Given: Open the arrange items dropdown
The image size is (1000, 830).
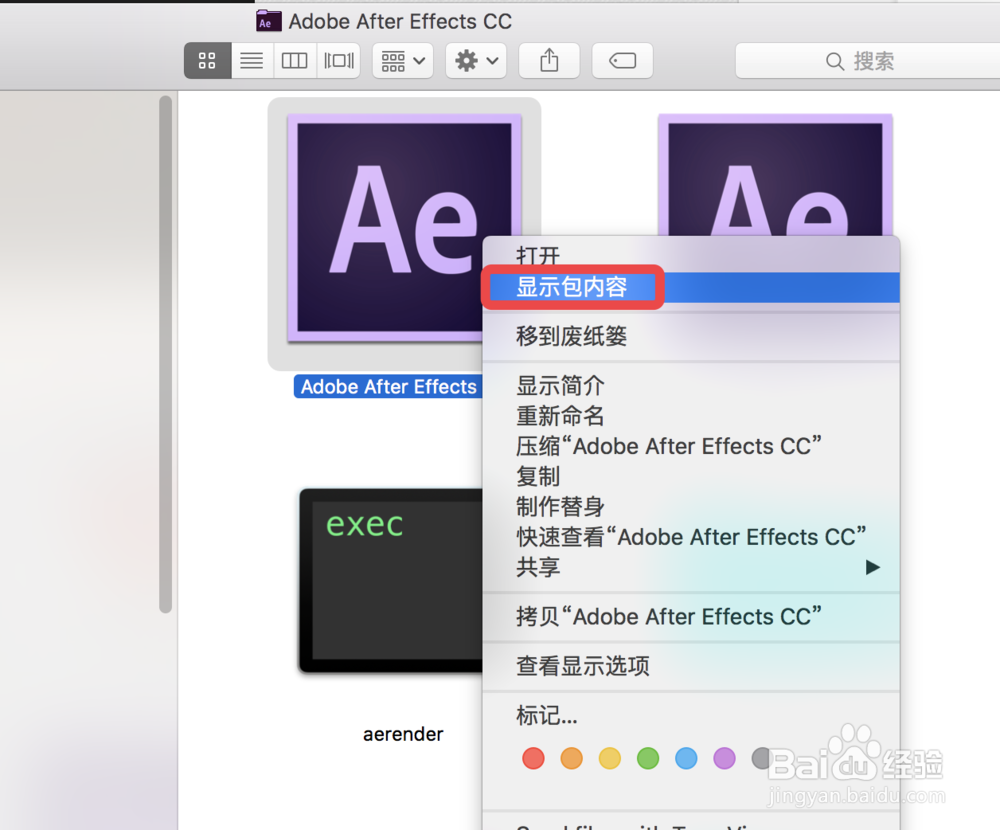Looking at the screenshot, I should tap(403, 61).
